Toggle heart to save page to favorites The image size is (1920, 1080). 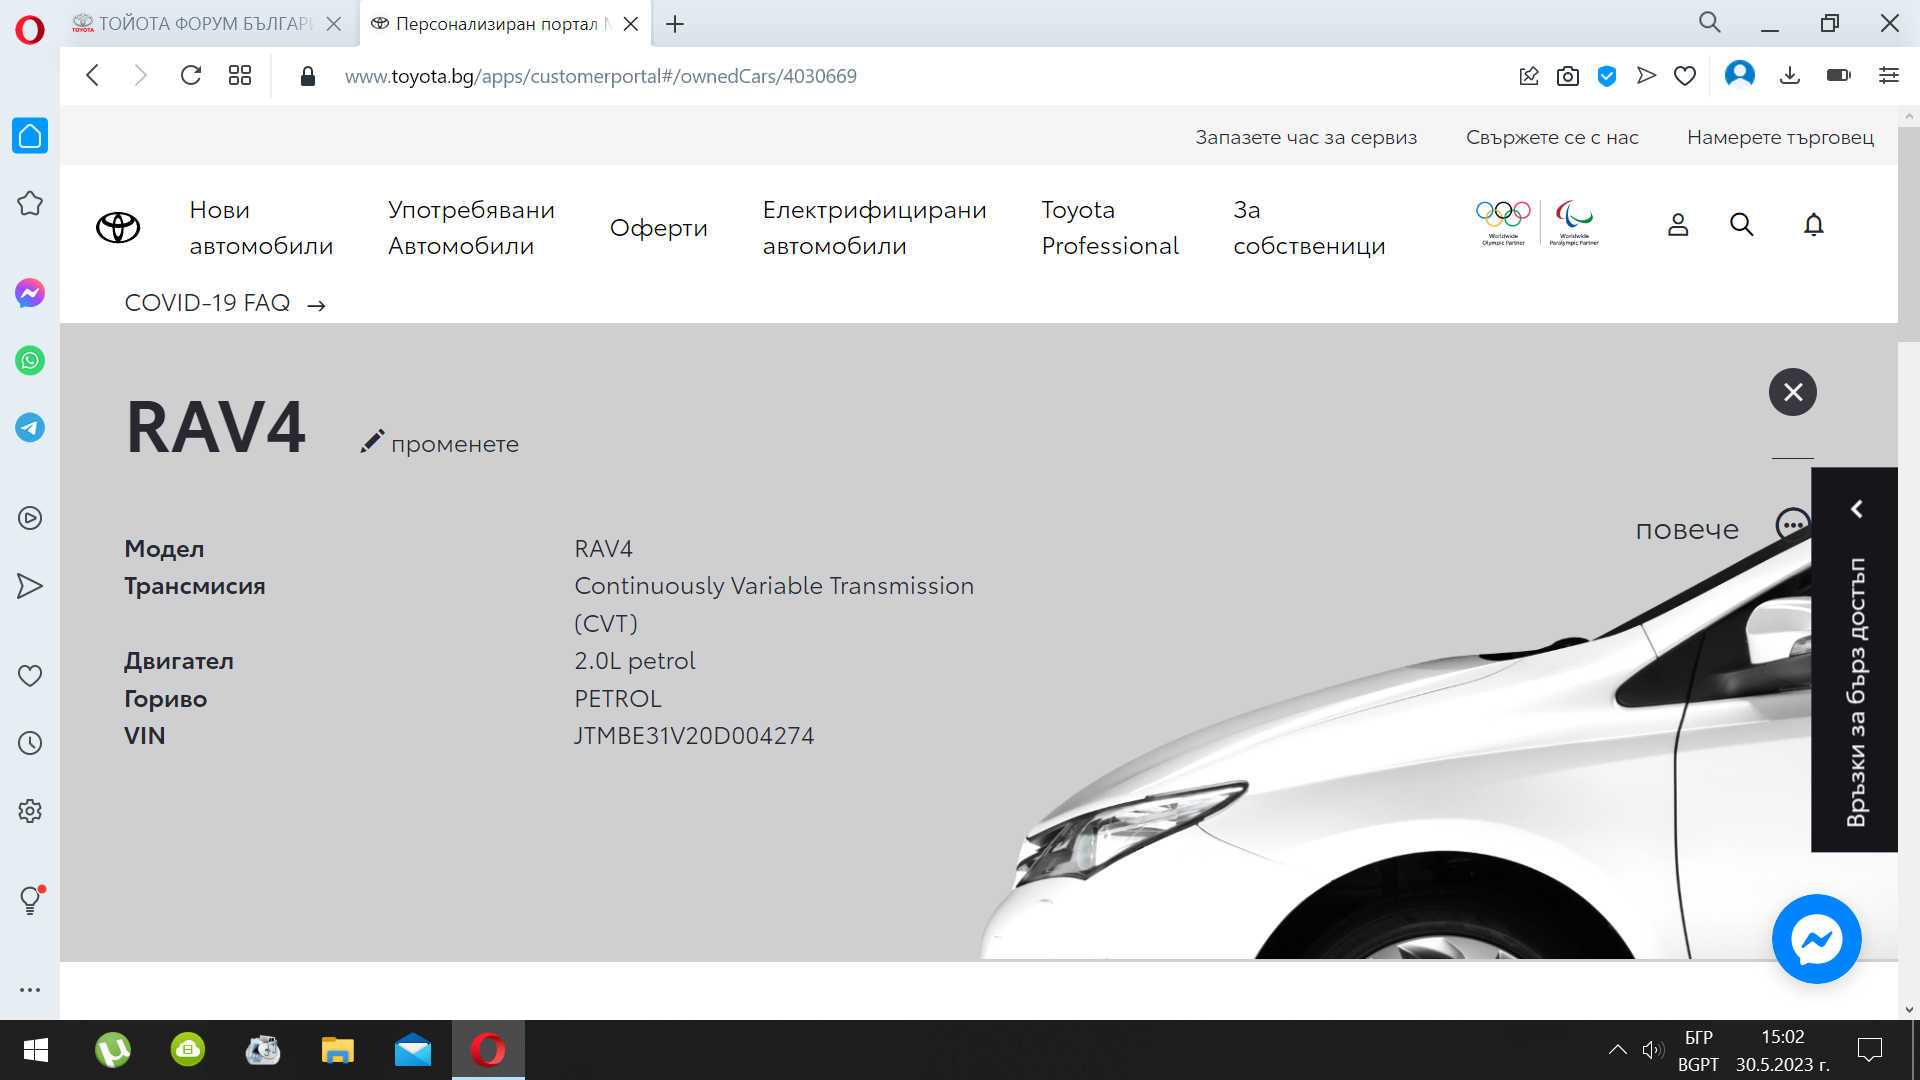pyautogui.click(x=1685, y=75)
